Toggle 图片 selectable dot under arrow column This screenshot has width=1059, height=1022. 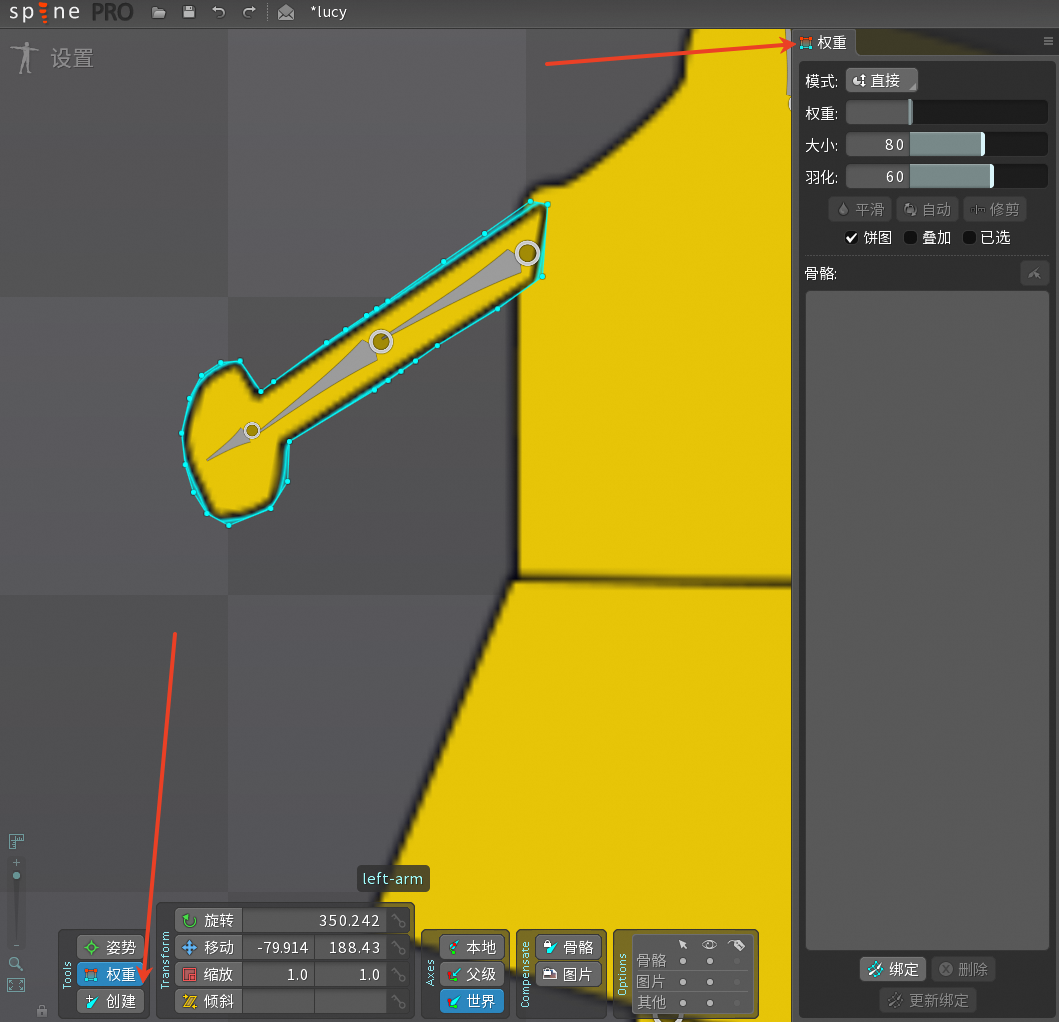coord(683,982)
